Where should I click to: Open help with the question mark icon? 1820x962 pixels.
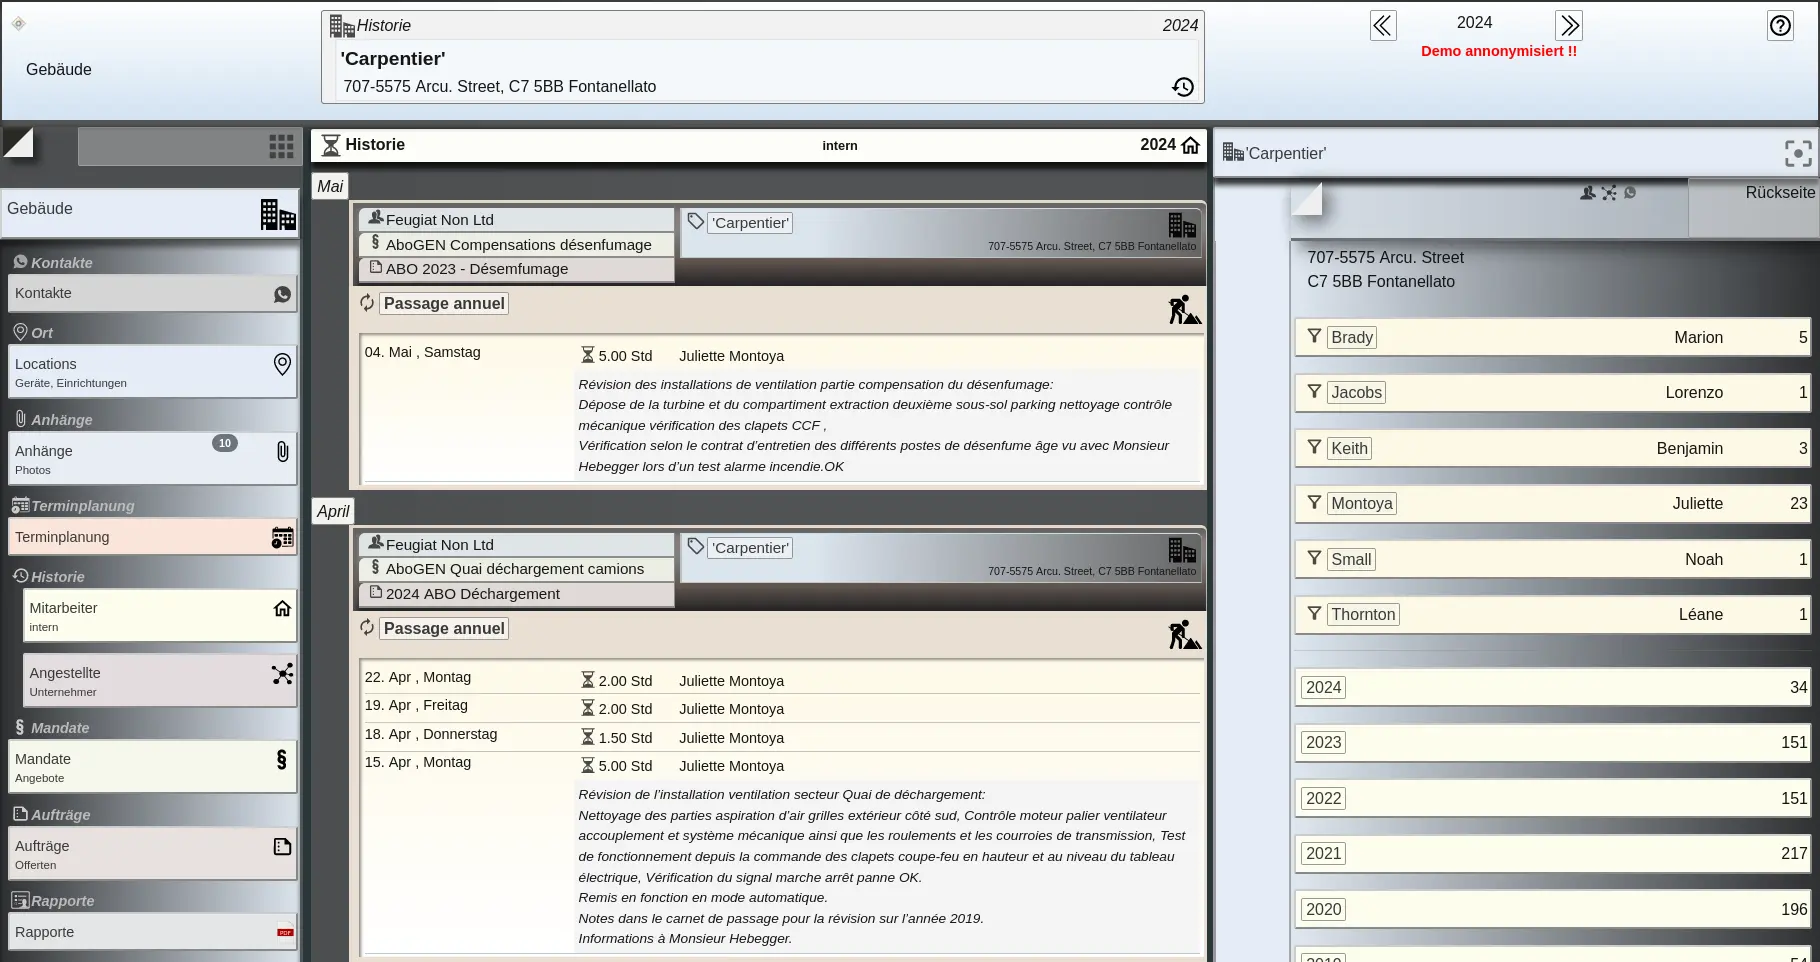[x=1780, y=26]
